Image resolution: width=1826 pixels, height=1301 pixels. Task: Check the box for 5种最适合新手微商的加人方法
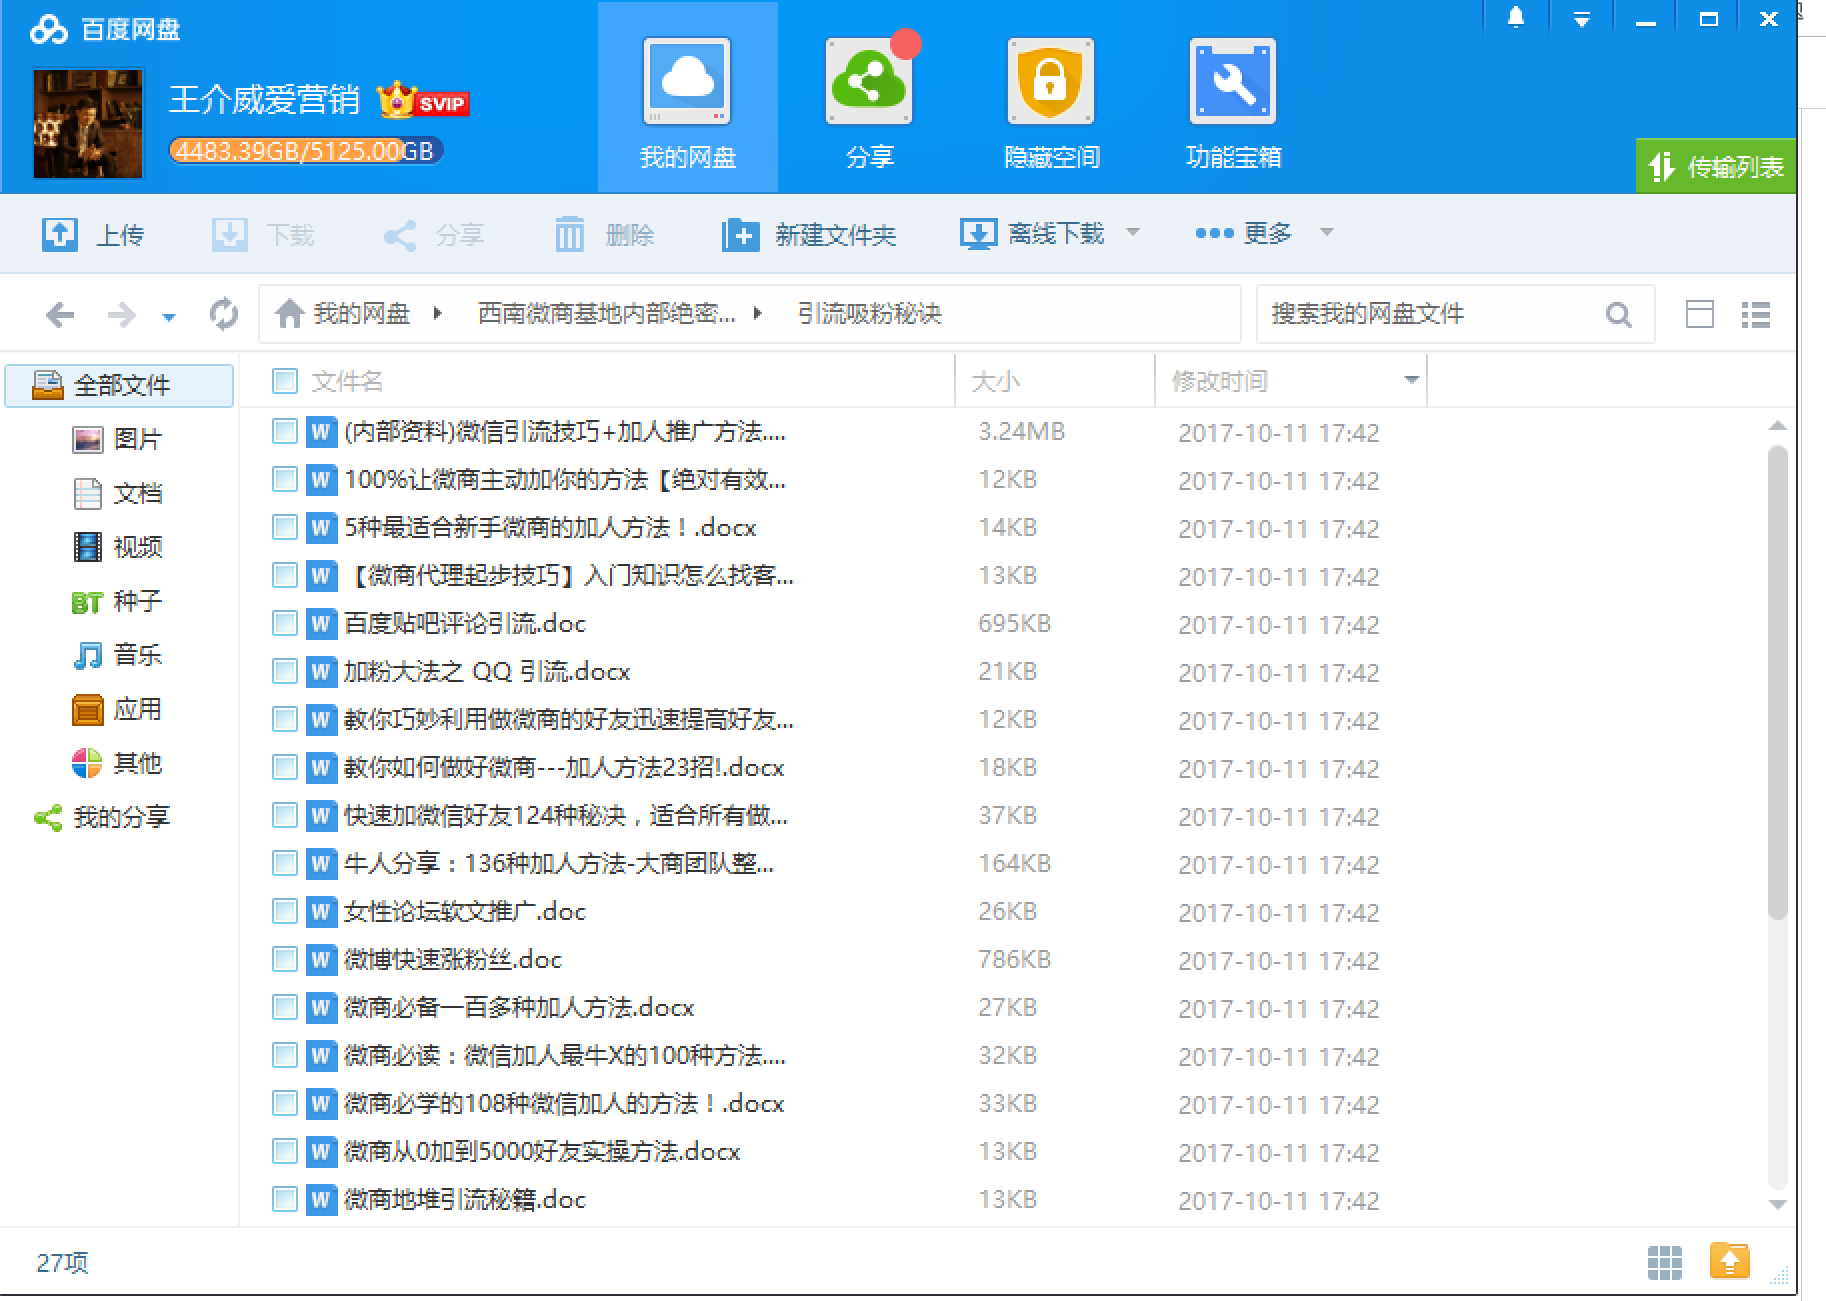coord(285,527)
